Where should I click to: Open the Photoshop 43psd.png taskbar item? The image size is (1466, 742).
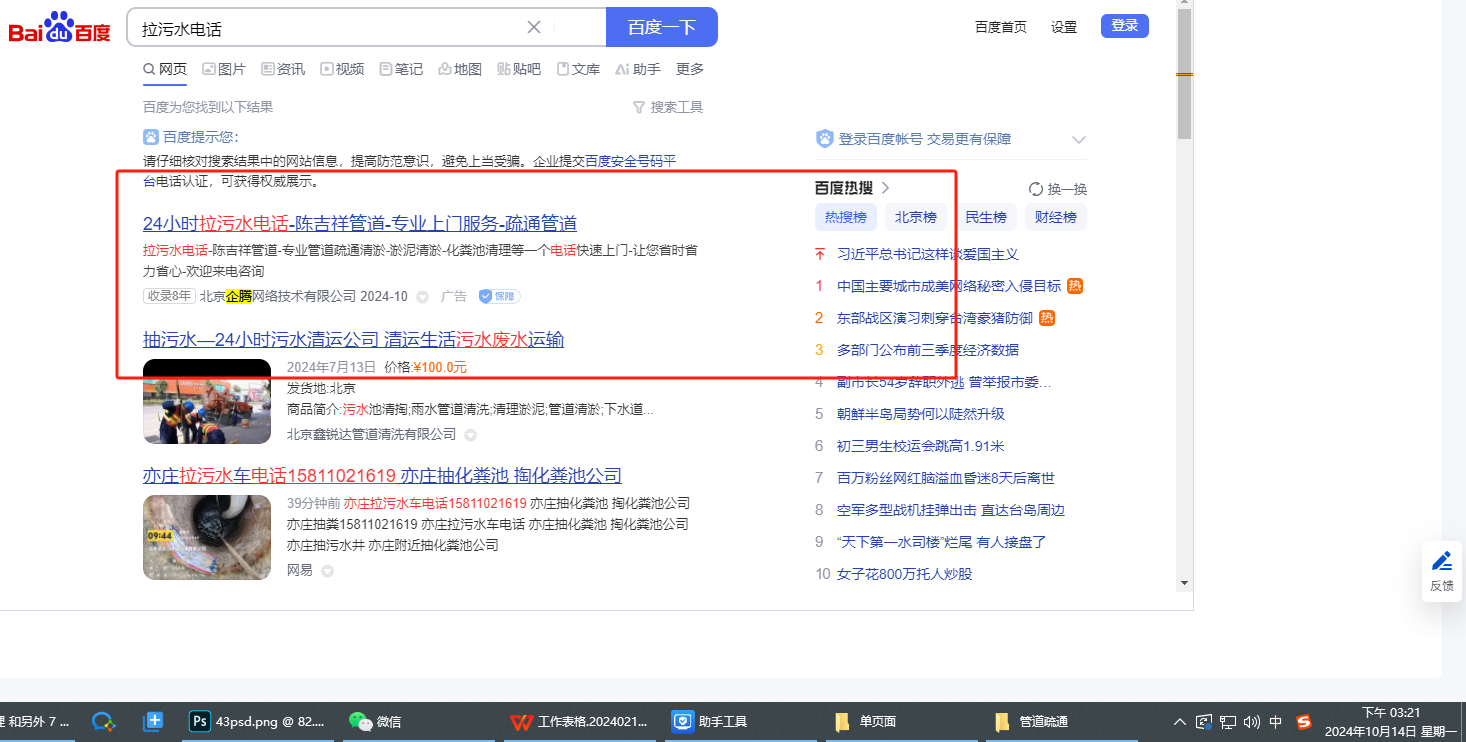point(257,721)
